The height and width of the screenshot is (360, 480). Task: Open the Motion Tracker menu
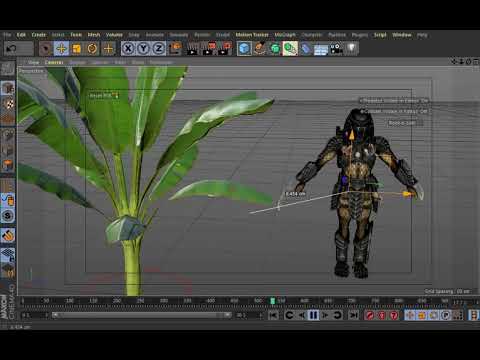[252, 35]
